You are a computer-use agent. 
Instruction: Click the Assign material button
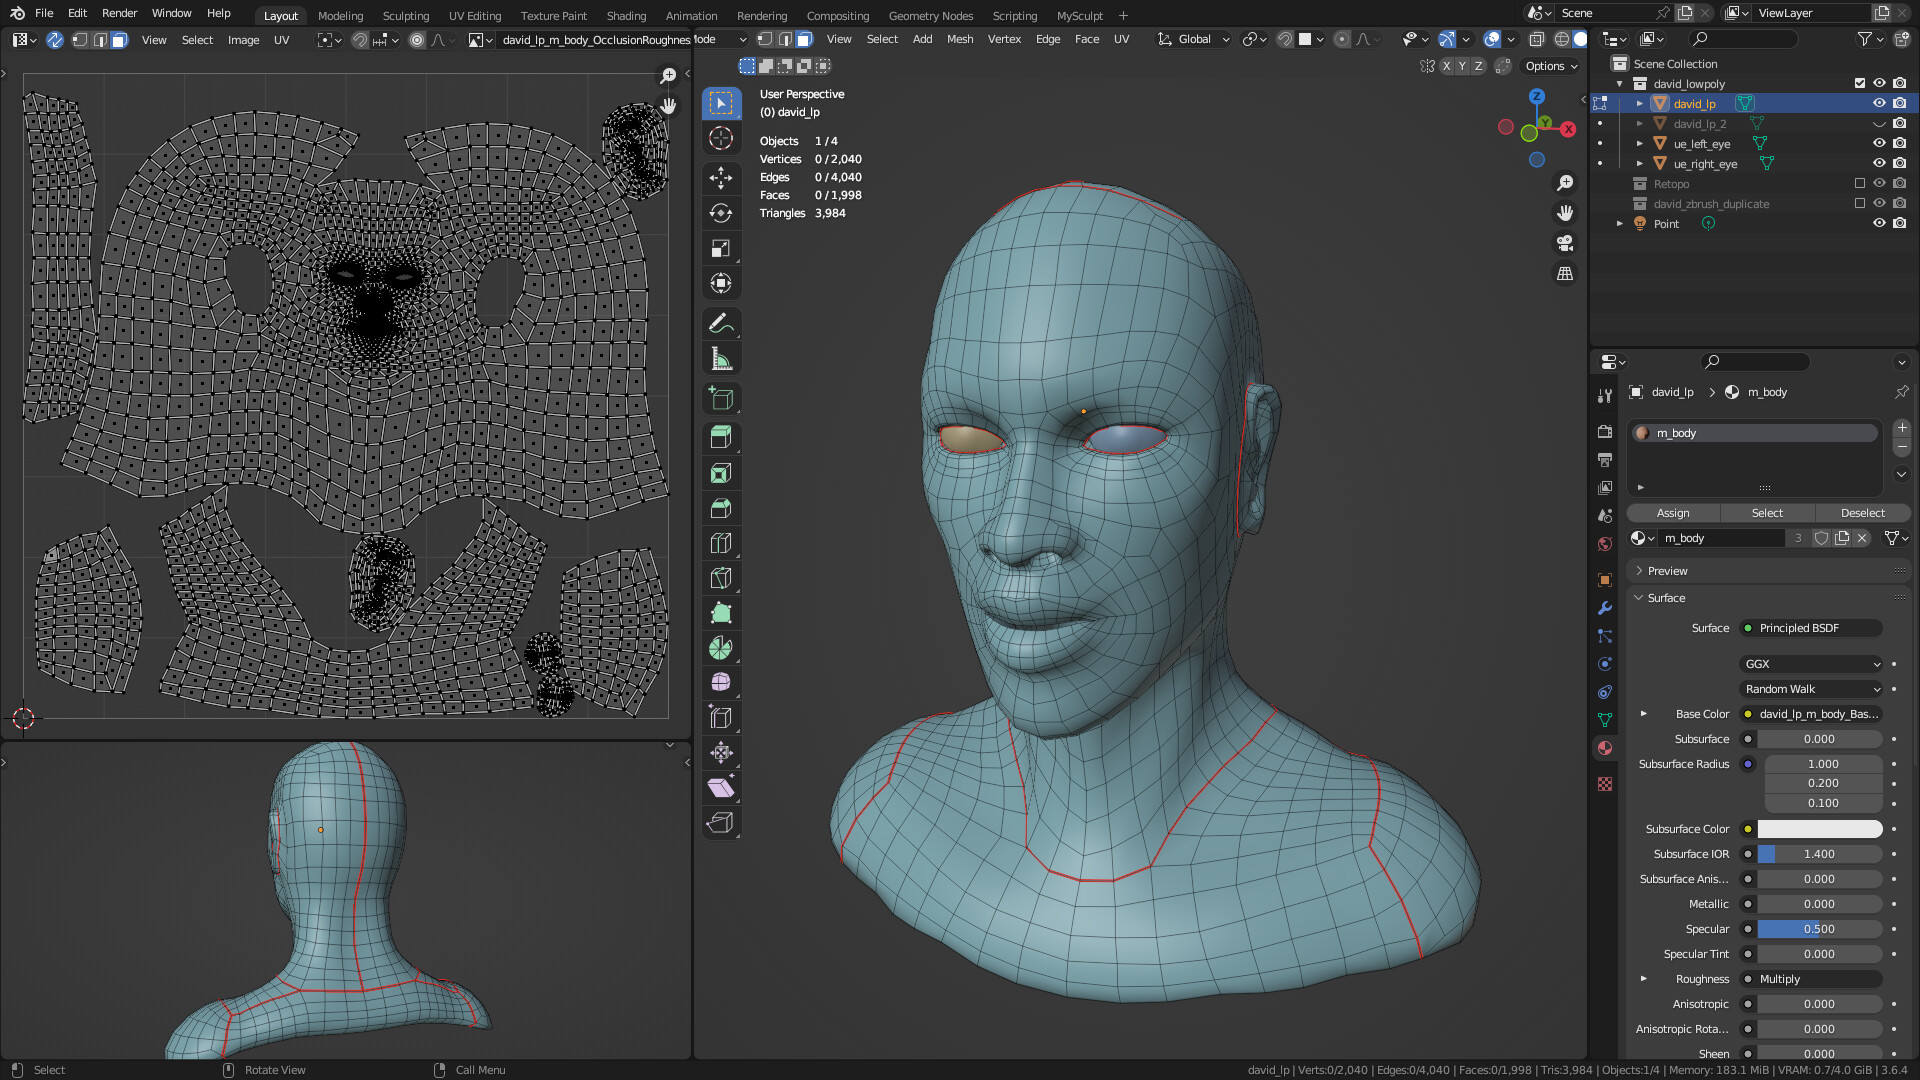pos(1672,512)
